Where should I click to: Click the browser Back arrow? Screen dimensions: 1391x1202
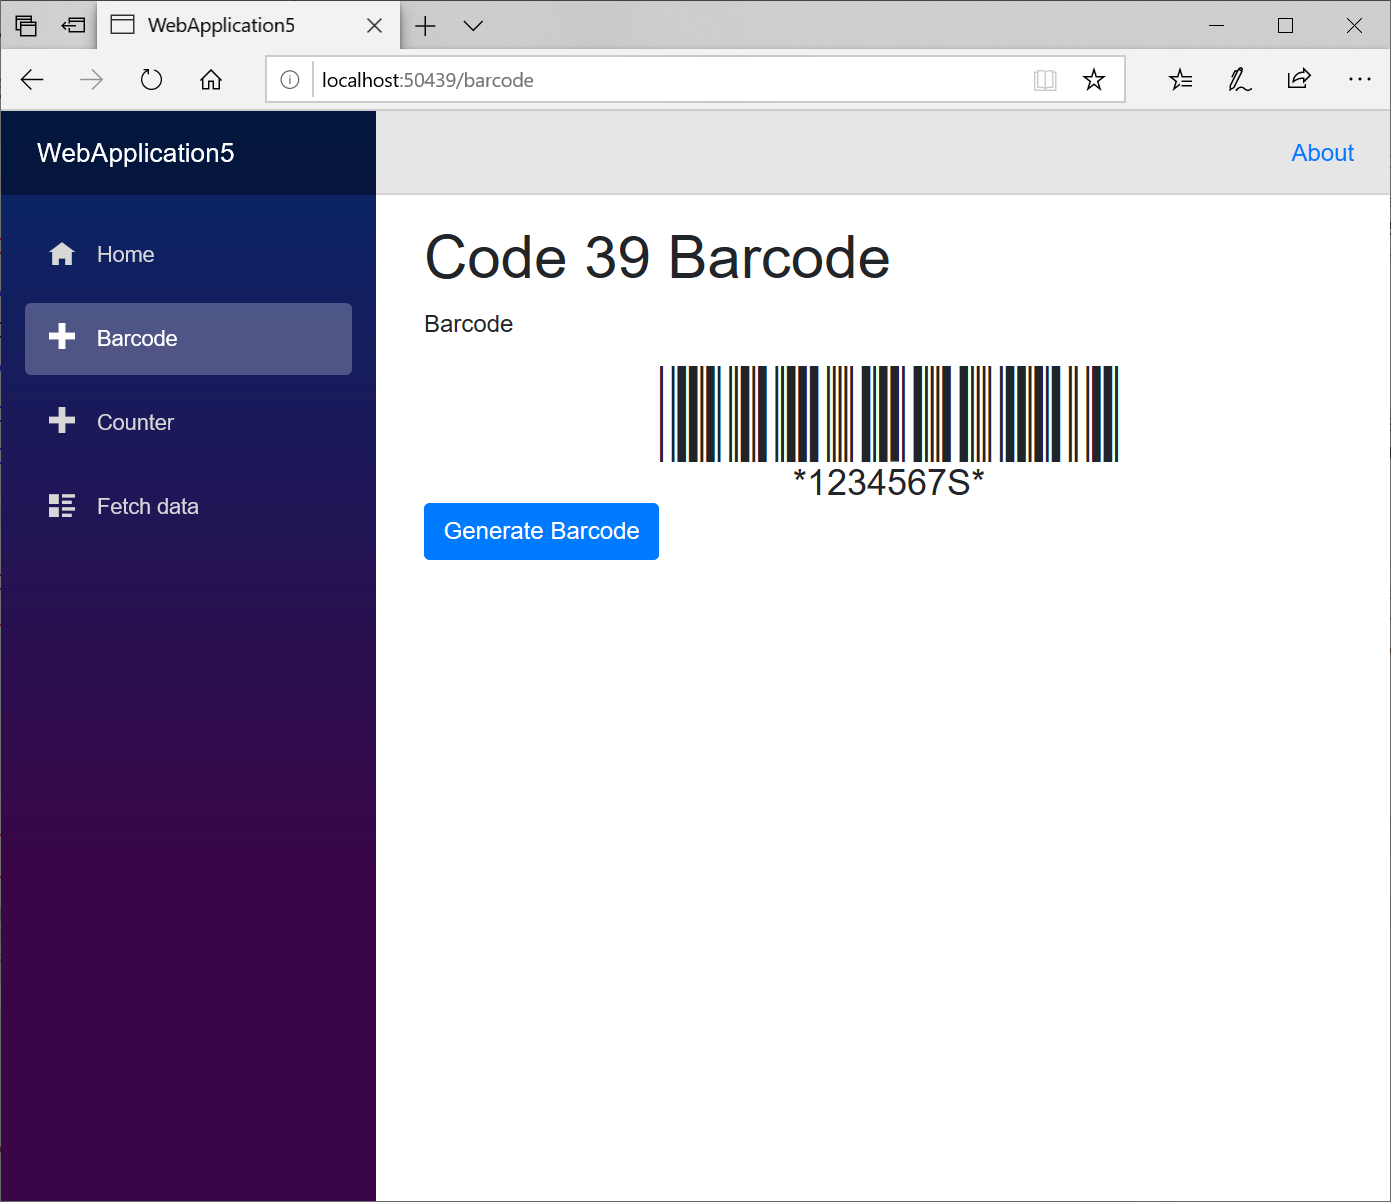tap(32, 80)
